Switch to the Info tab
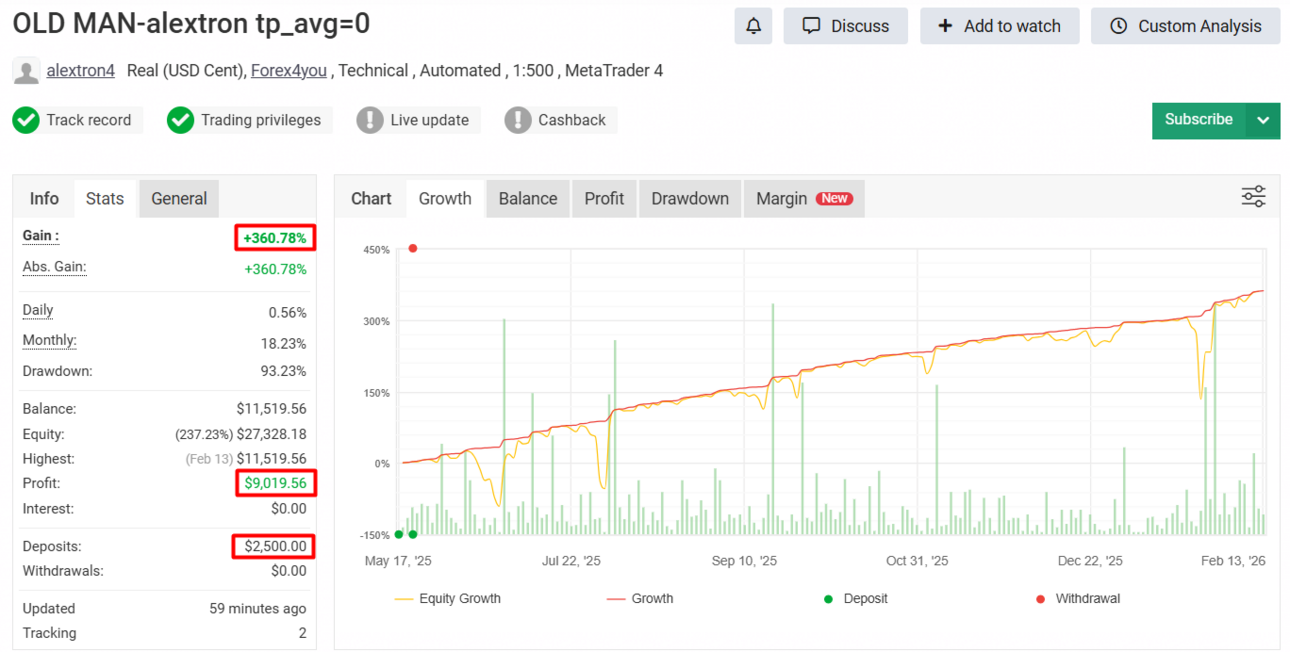1290x652 pixels. [x=44, y=198]
